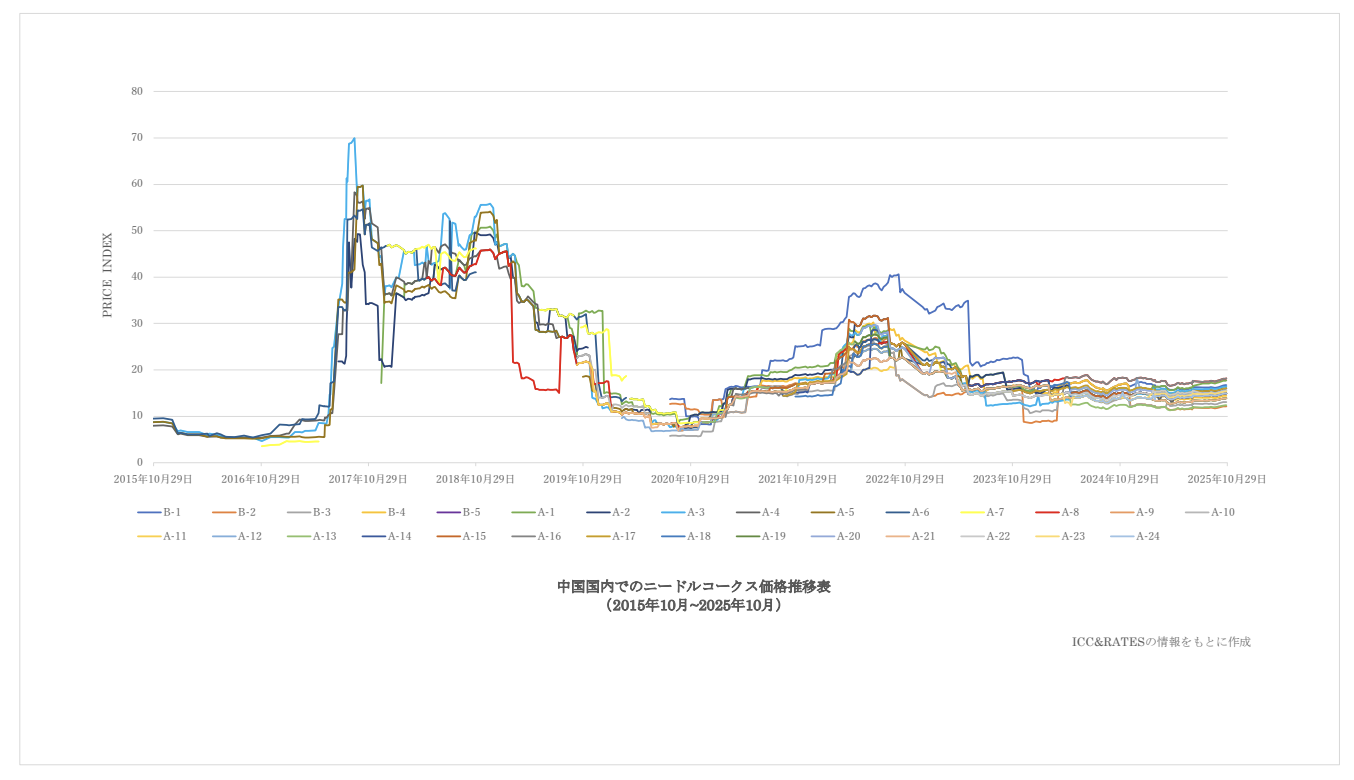Click the 2020年10月29日 x-axis label
The height and width of the screenshot is (780, 1354).
point(690,479)
